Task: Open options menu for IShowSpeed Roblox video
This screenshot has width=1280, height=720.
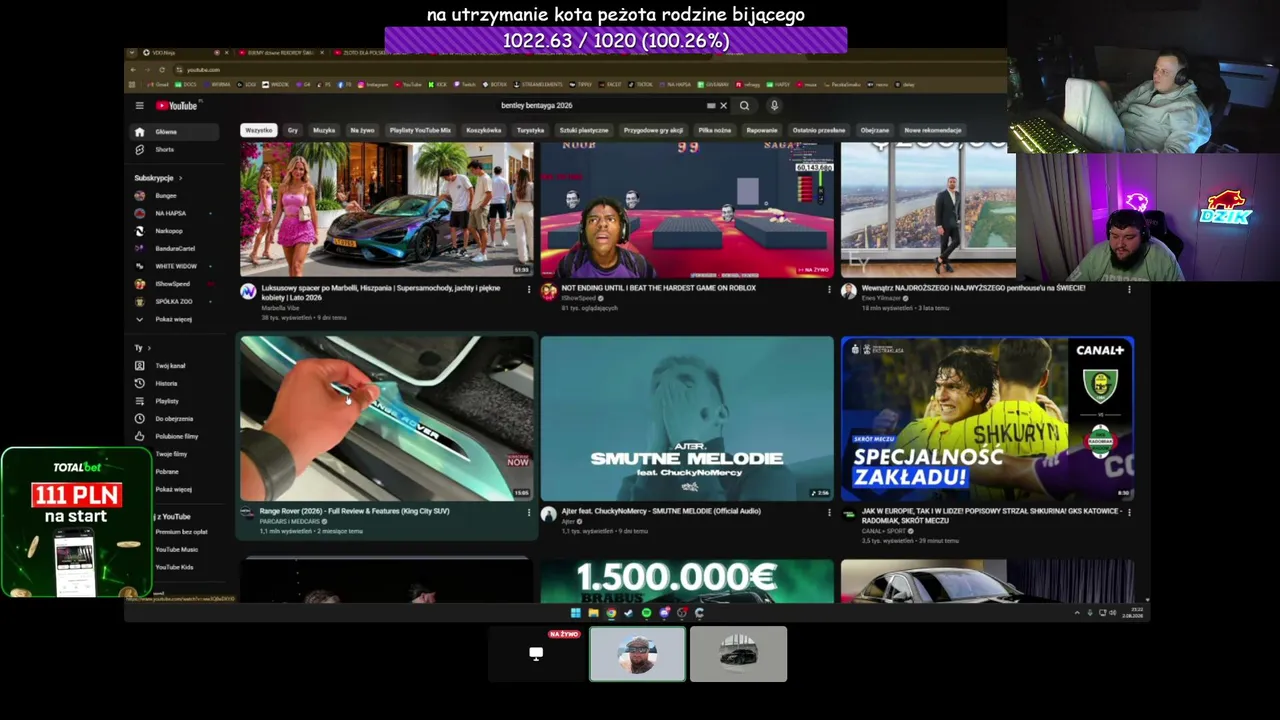Action: [x=829, y=289]
